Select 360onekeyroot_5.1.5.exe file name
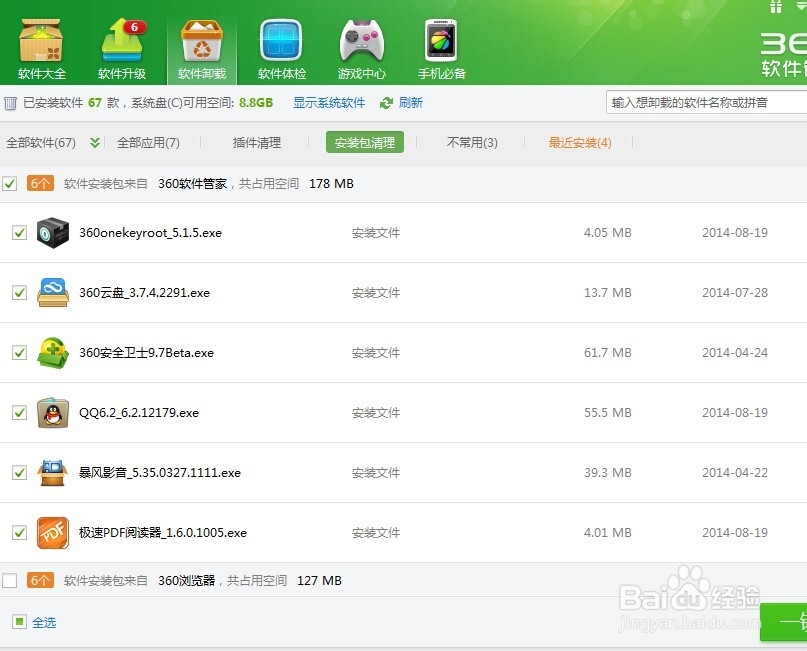Viewport: 807px width, 651px height. [150, 233]
